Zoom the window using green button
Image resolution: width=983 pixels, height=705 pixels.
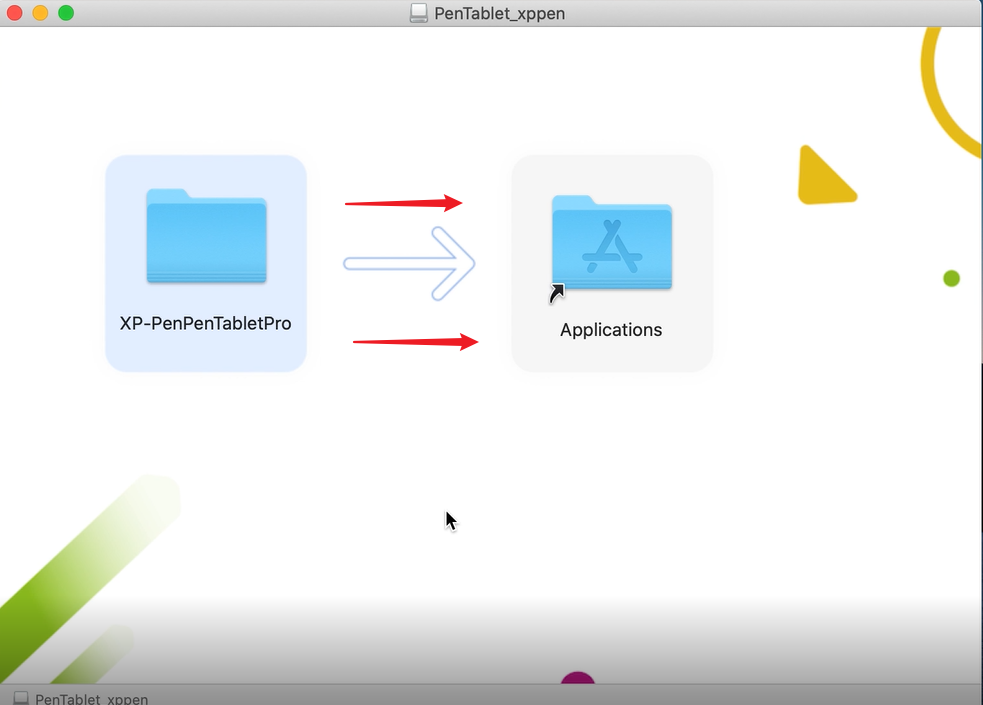tap(66, 13)
